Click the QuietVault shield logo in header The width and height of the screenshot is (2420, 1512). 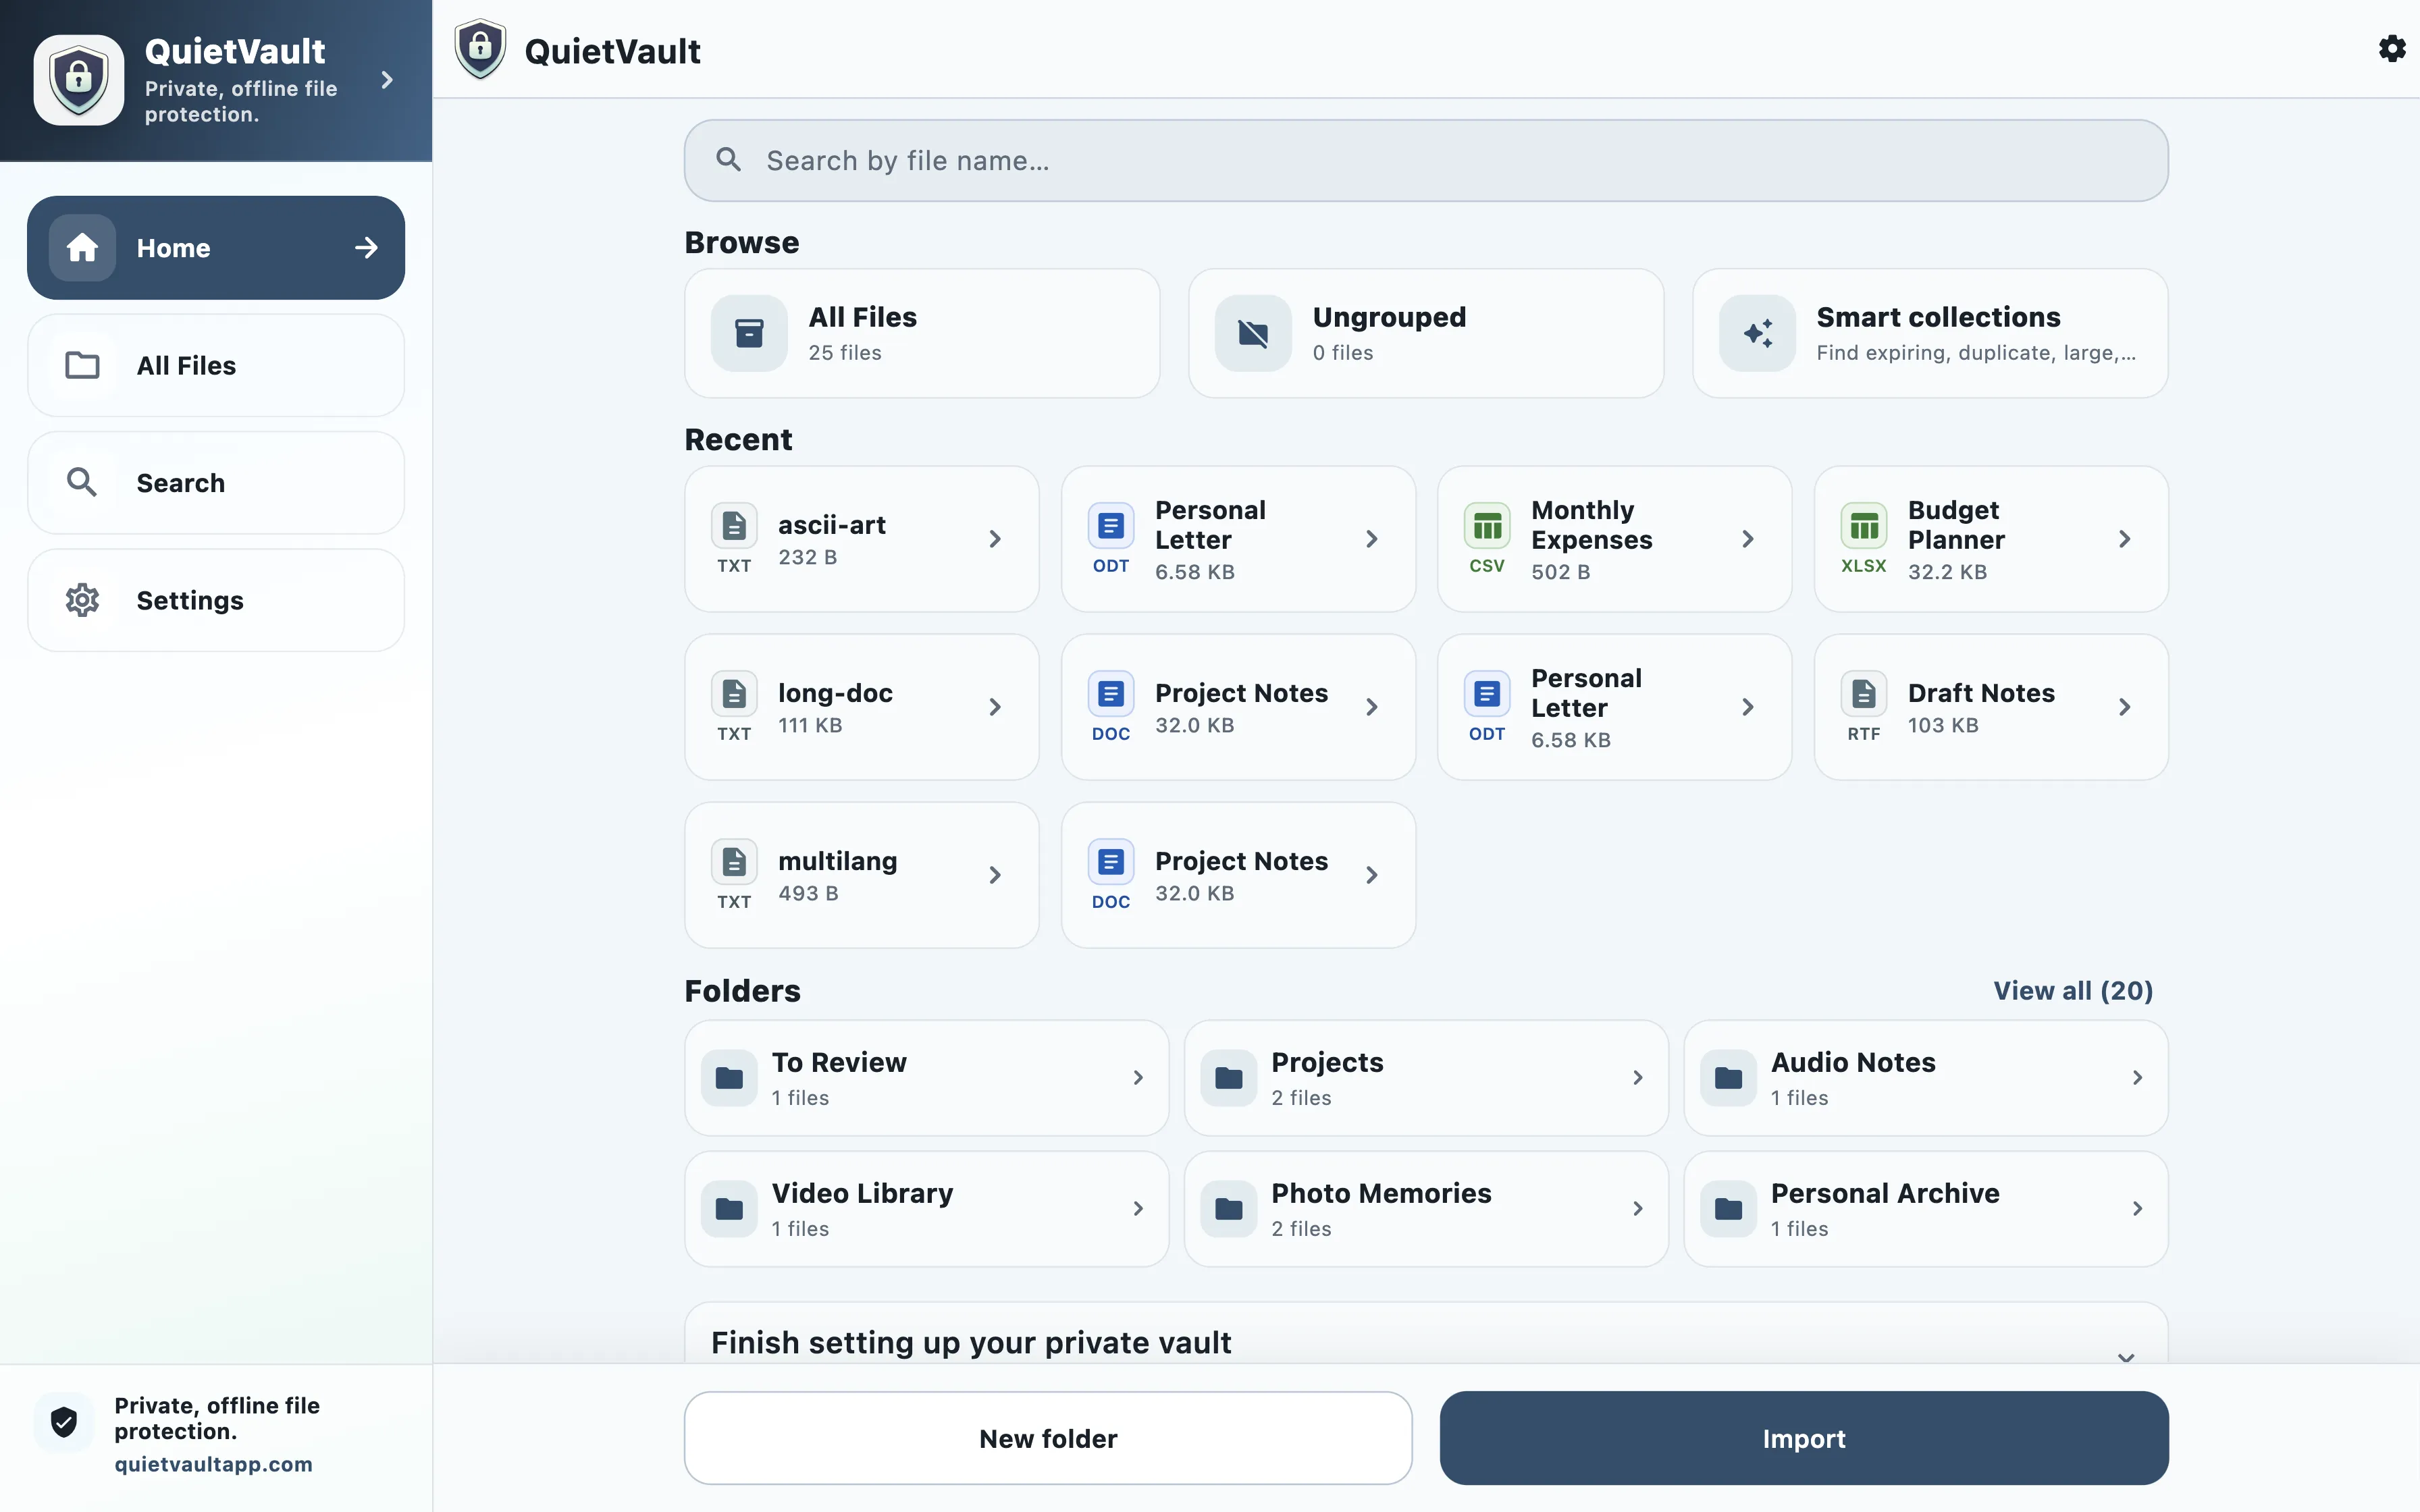(480, 49)
